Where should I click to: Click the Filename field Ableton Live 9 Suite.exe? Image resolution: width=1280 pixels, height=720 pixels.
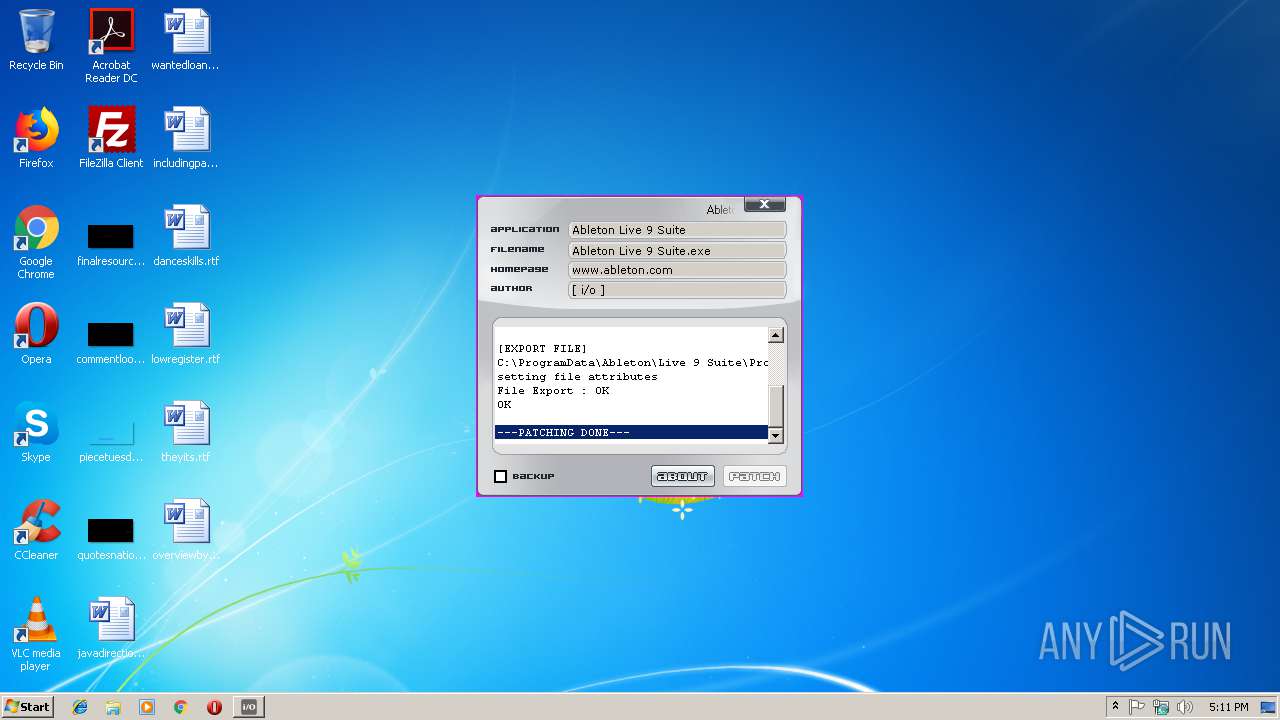pos(677,251)
